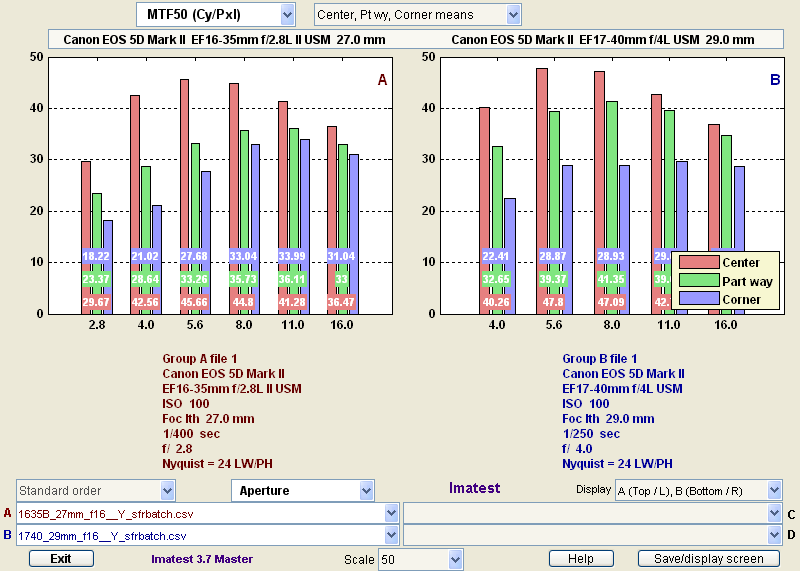
Task: Click the Group A file 1 label
Action: tap(199, 359)
